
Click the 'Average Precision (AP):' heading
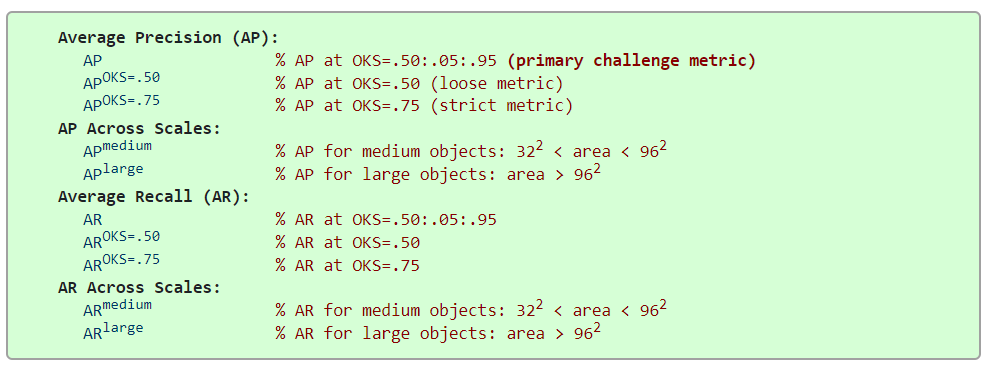click(167, 38)
